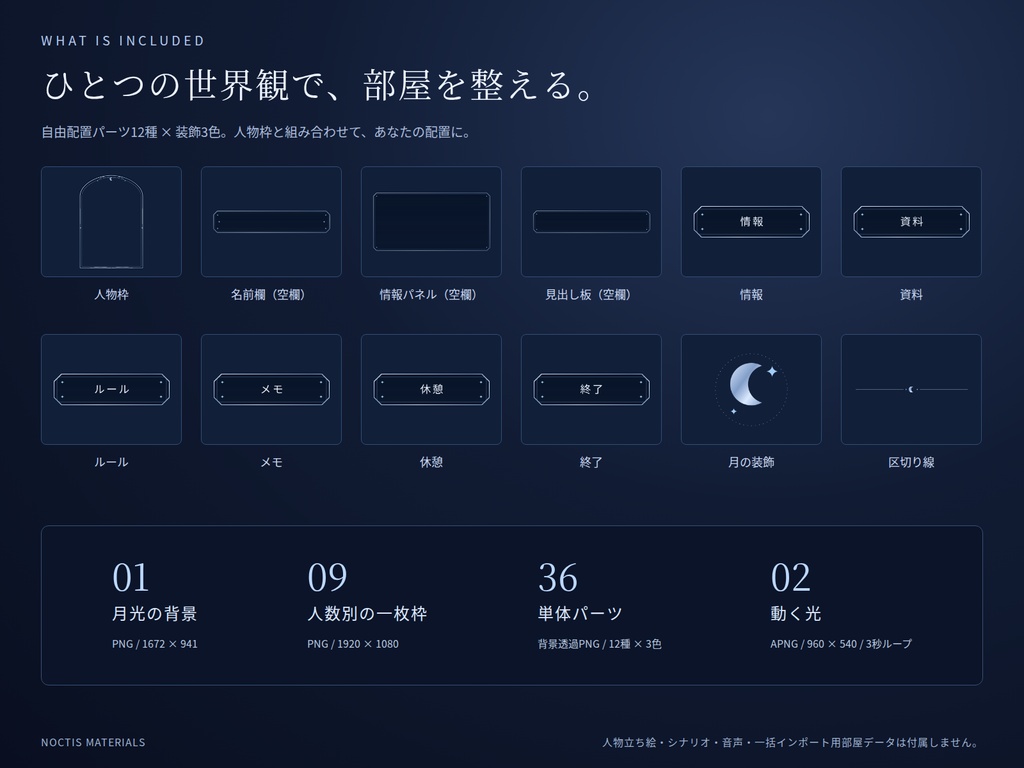Select the 資料 plate card

pos(911,221)
